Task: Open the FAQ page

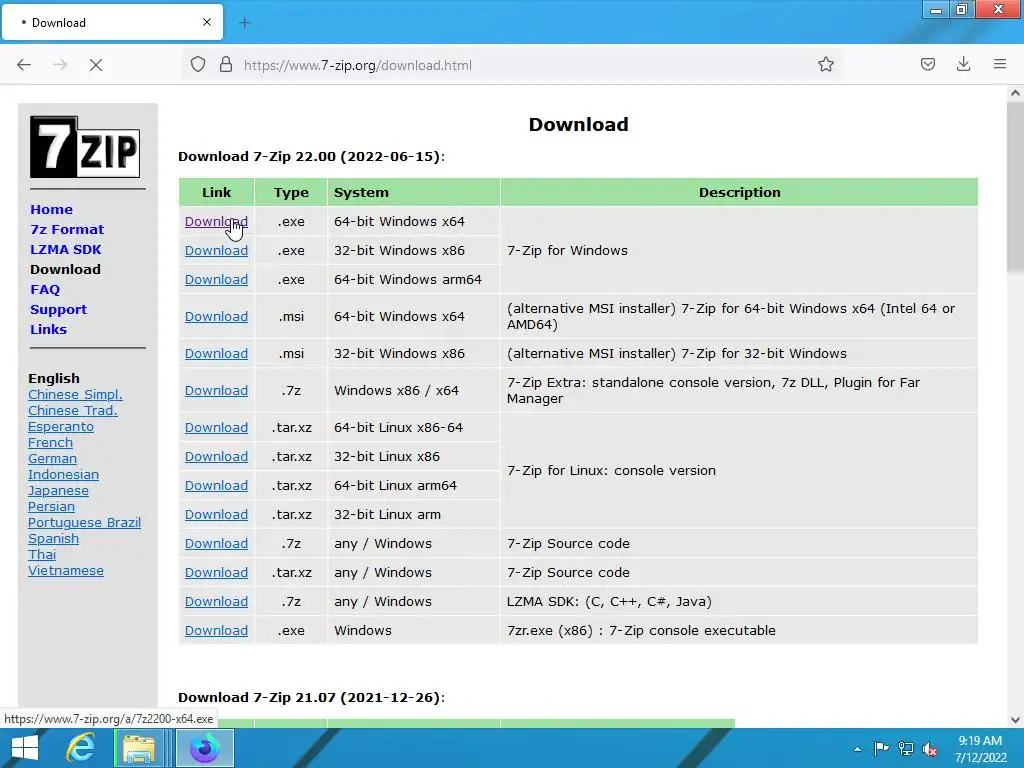Action: tap(45, 289)
